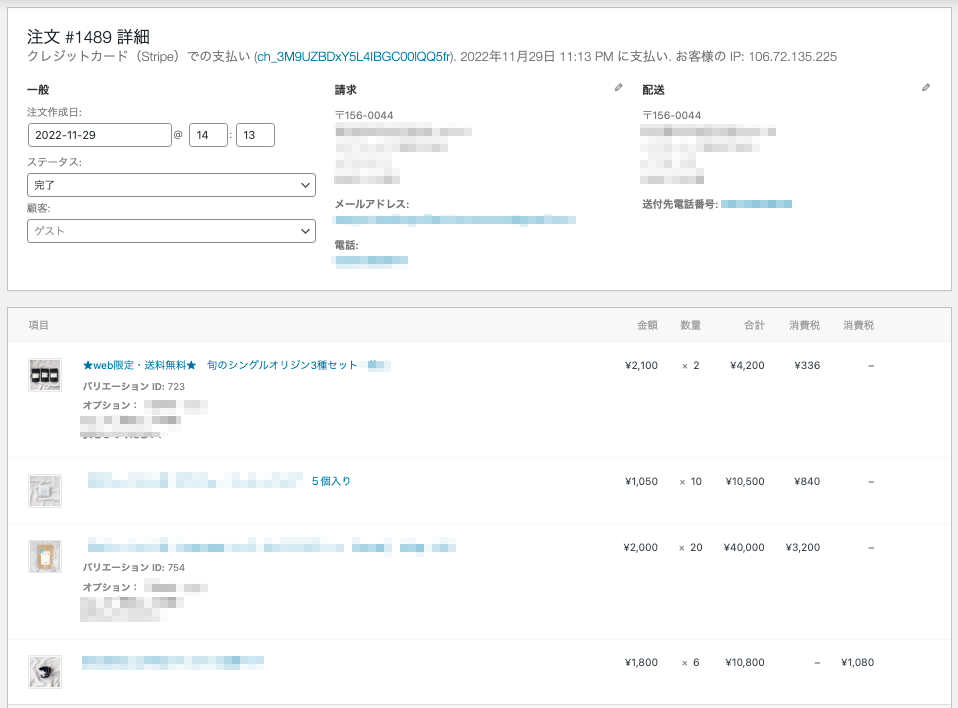Click the minute field showing 13

(255, 135)
